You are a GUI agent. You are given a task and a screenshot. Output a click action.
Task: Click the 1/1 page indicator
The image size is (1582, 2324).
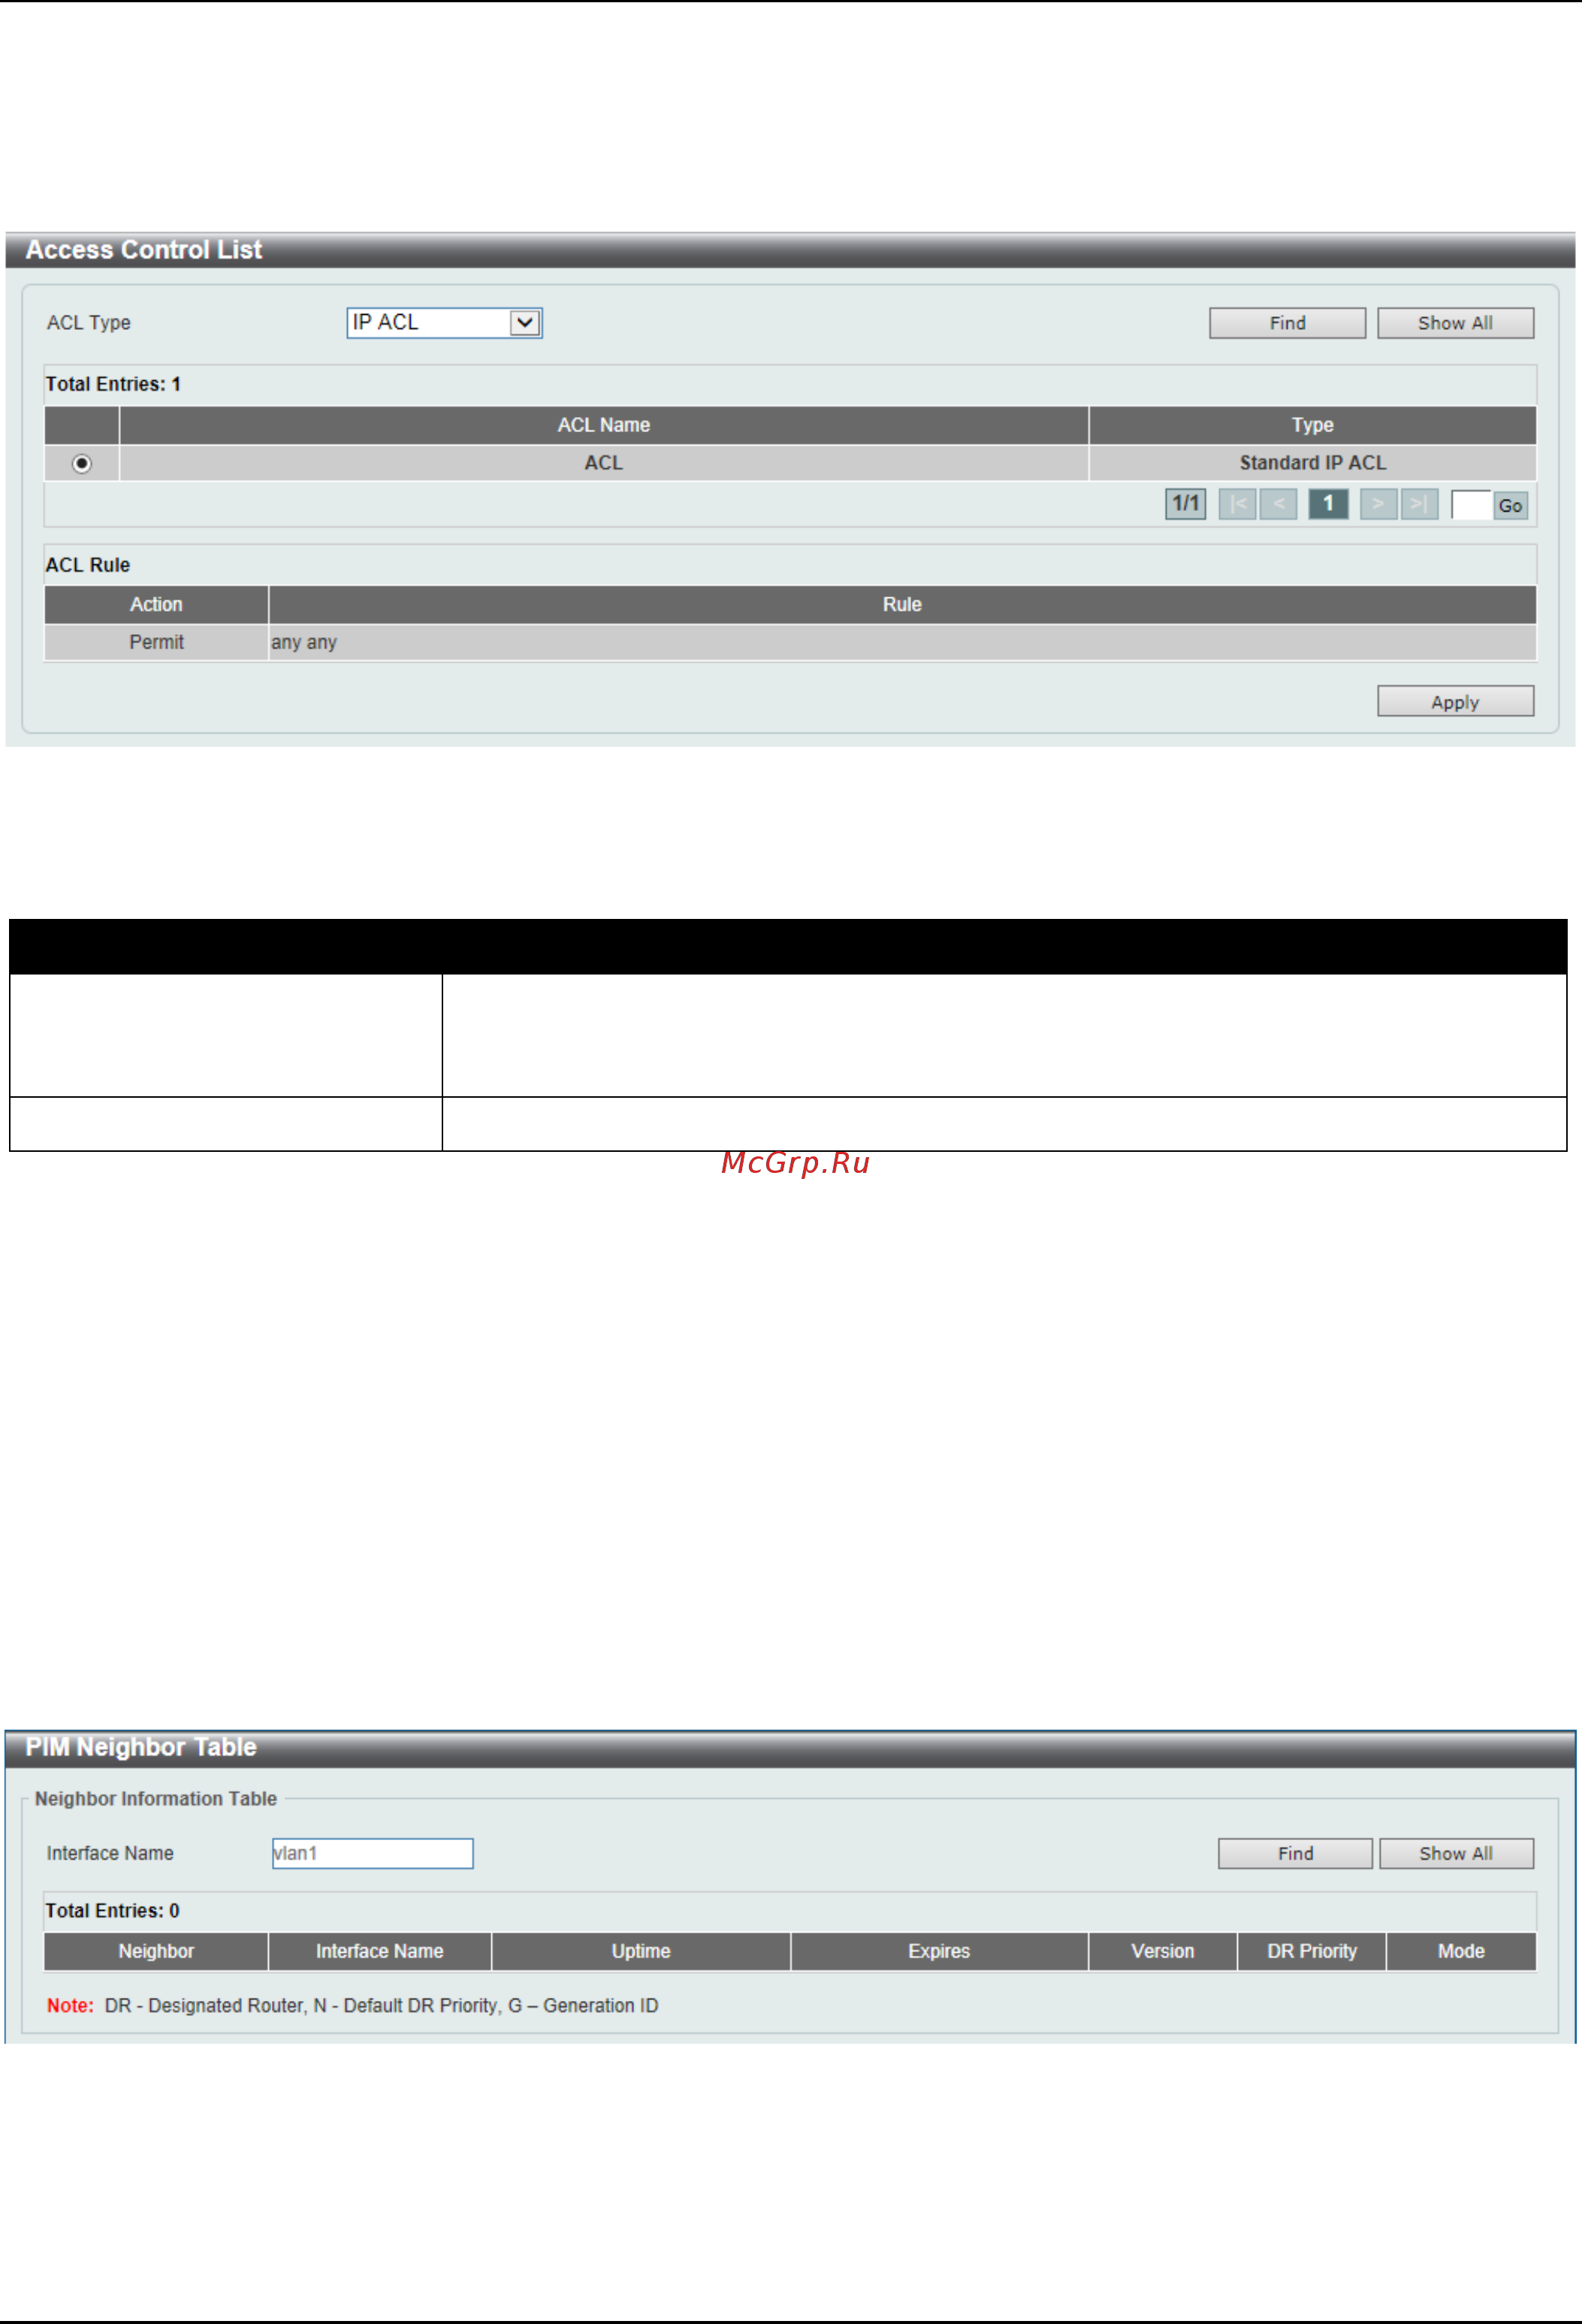(x=1185, y=504)
